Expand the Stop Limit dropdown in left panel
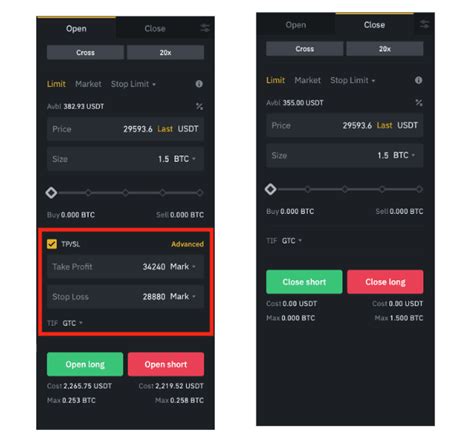Image resolution: width=474 pixels, height=439 pixels. [133, 84]
